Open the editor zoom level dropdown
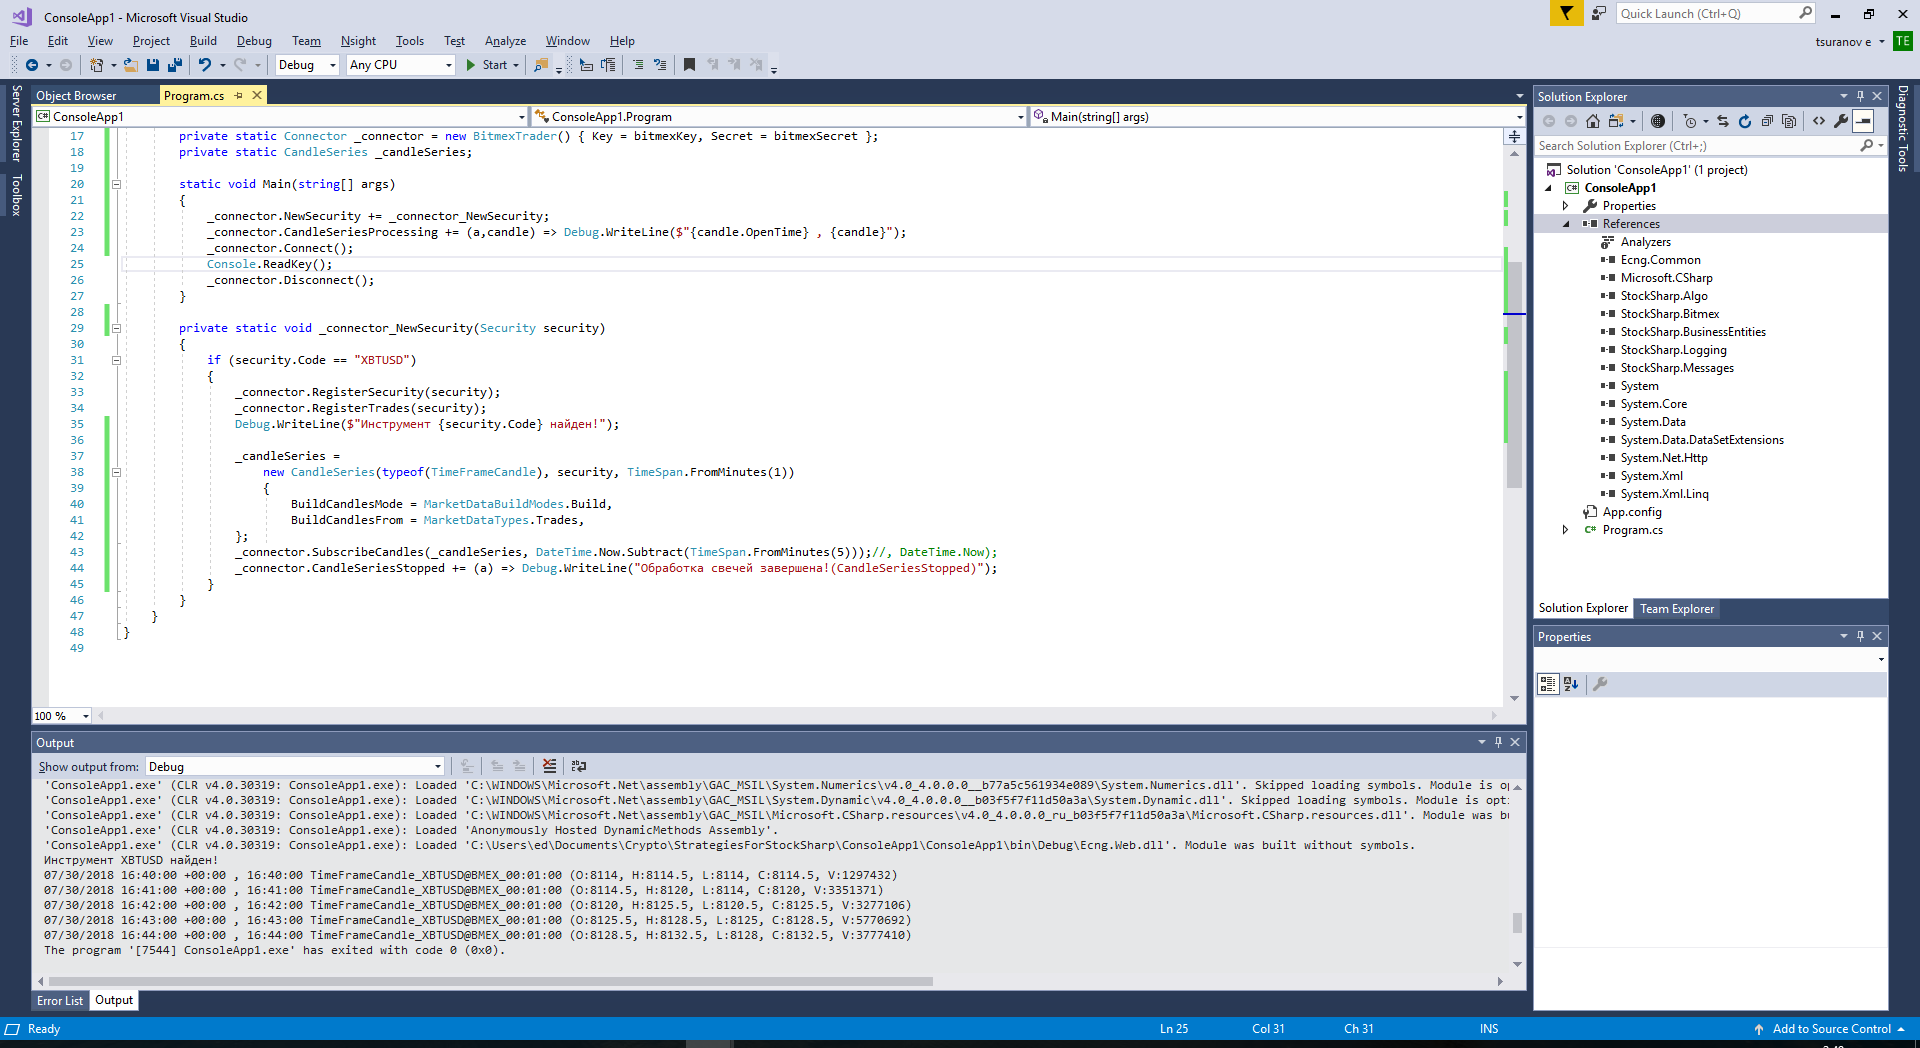 click(x=62, y=716)
